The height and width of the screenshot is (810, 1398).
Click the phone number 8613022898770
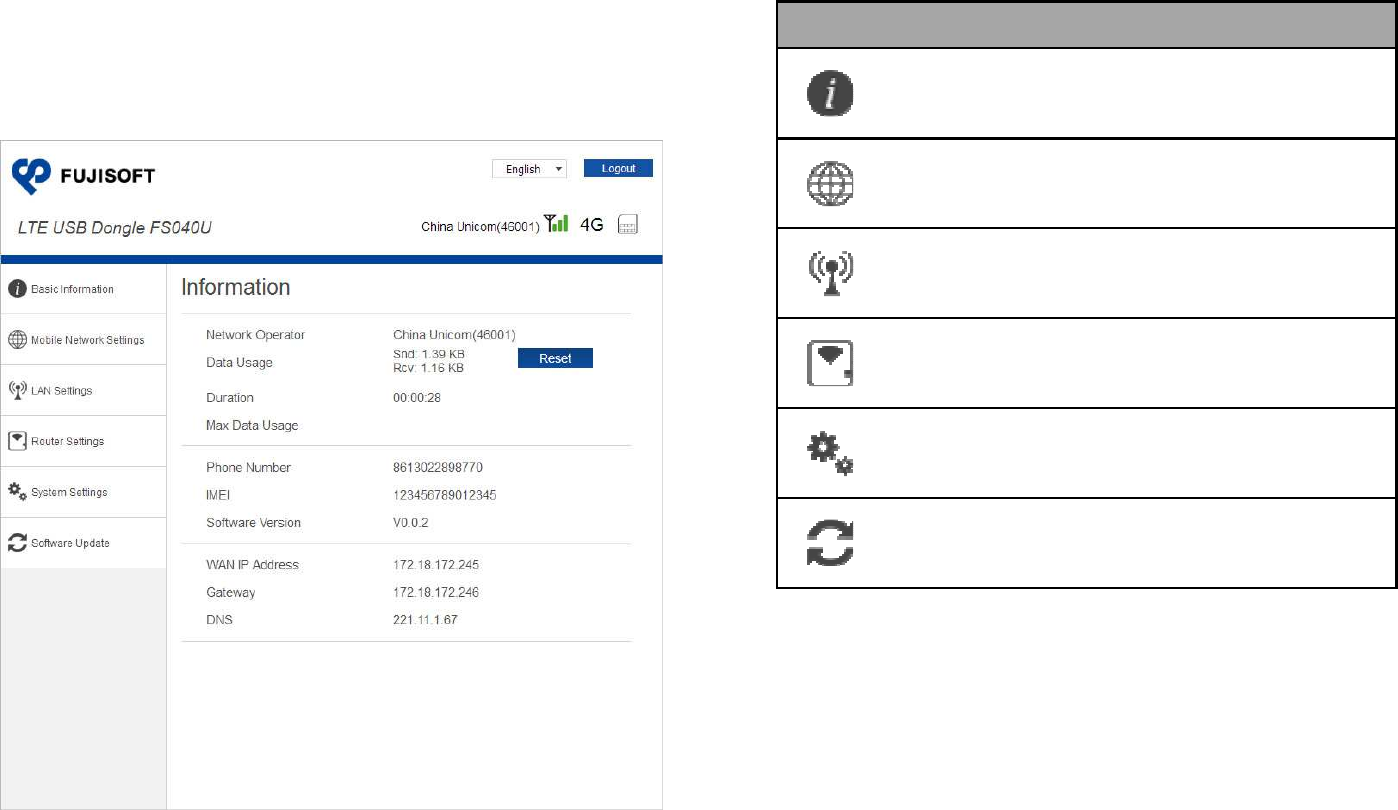coord(438,468)
